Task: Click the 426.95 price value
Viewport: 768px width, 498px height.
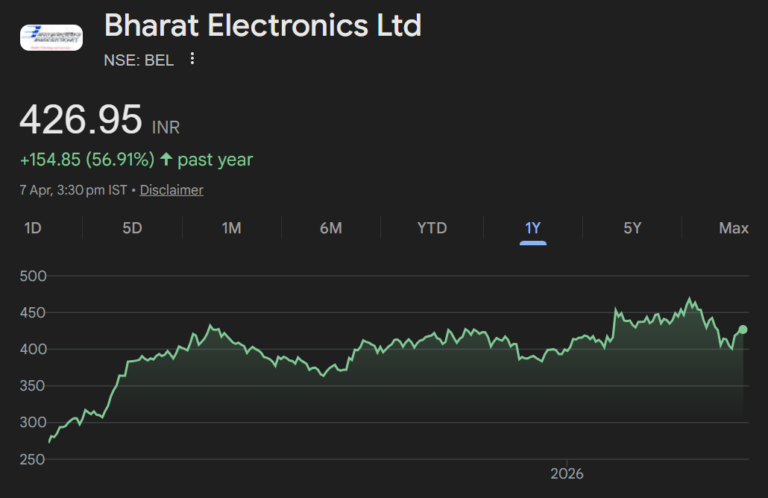Action: (81, 119)
